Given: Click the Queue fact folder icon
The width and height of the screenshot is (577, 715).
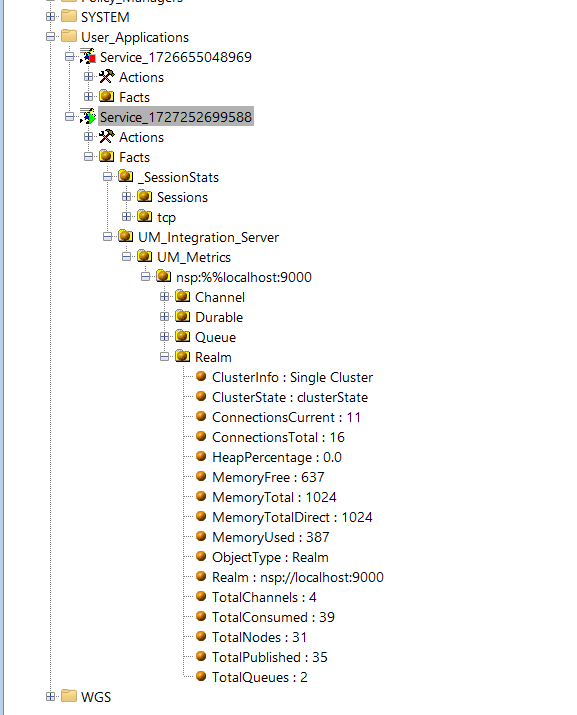Looking at the screenshot, I should click(183, 336).
